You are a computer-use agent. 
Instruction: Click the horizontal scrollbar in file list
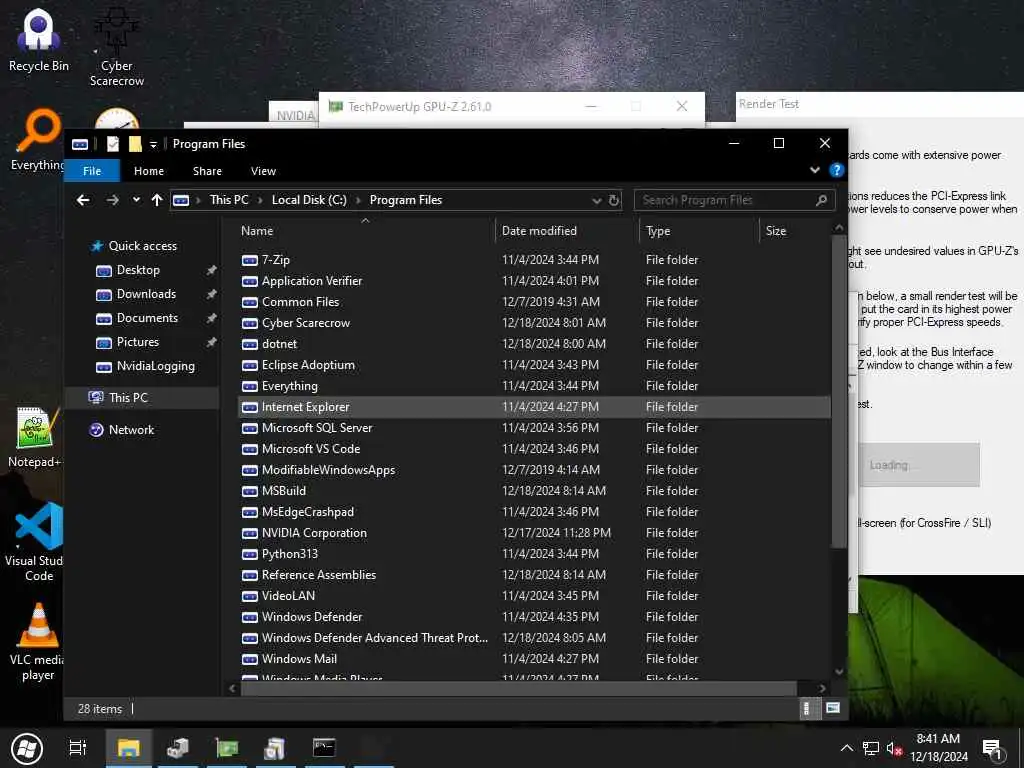[519, 688]
